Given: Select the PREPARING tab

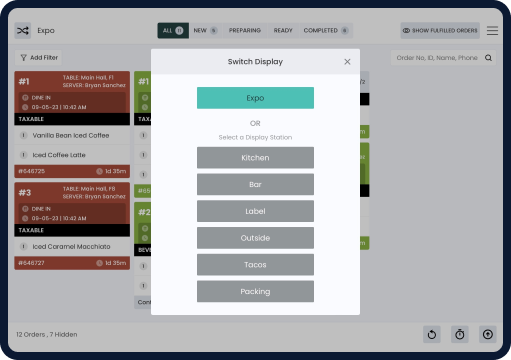Looking at the screenshot, I should click(245, 31).
